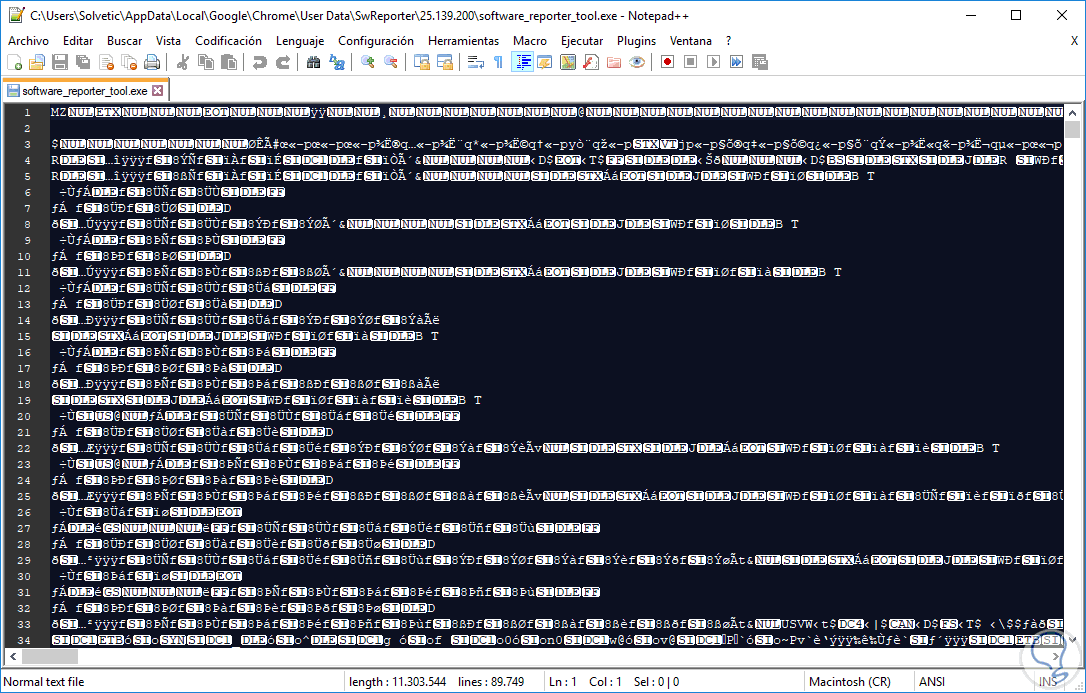Click the ANSI encoding field in the status bar
The width and height of the screenshot is (1086, 693).
[x=932, y=681]
